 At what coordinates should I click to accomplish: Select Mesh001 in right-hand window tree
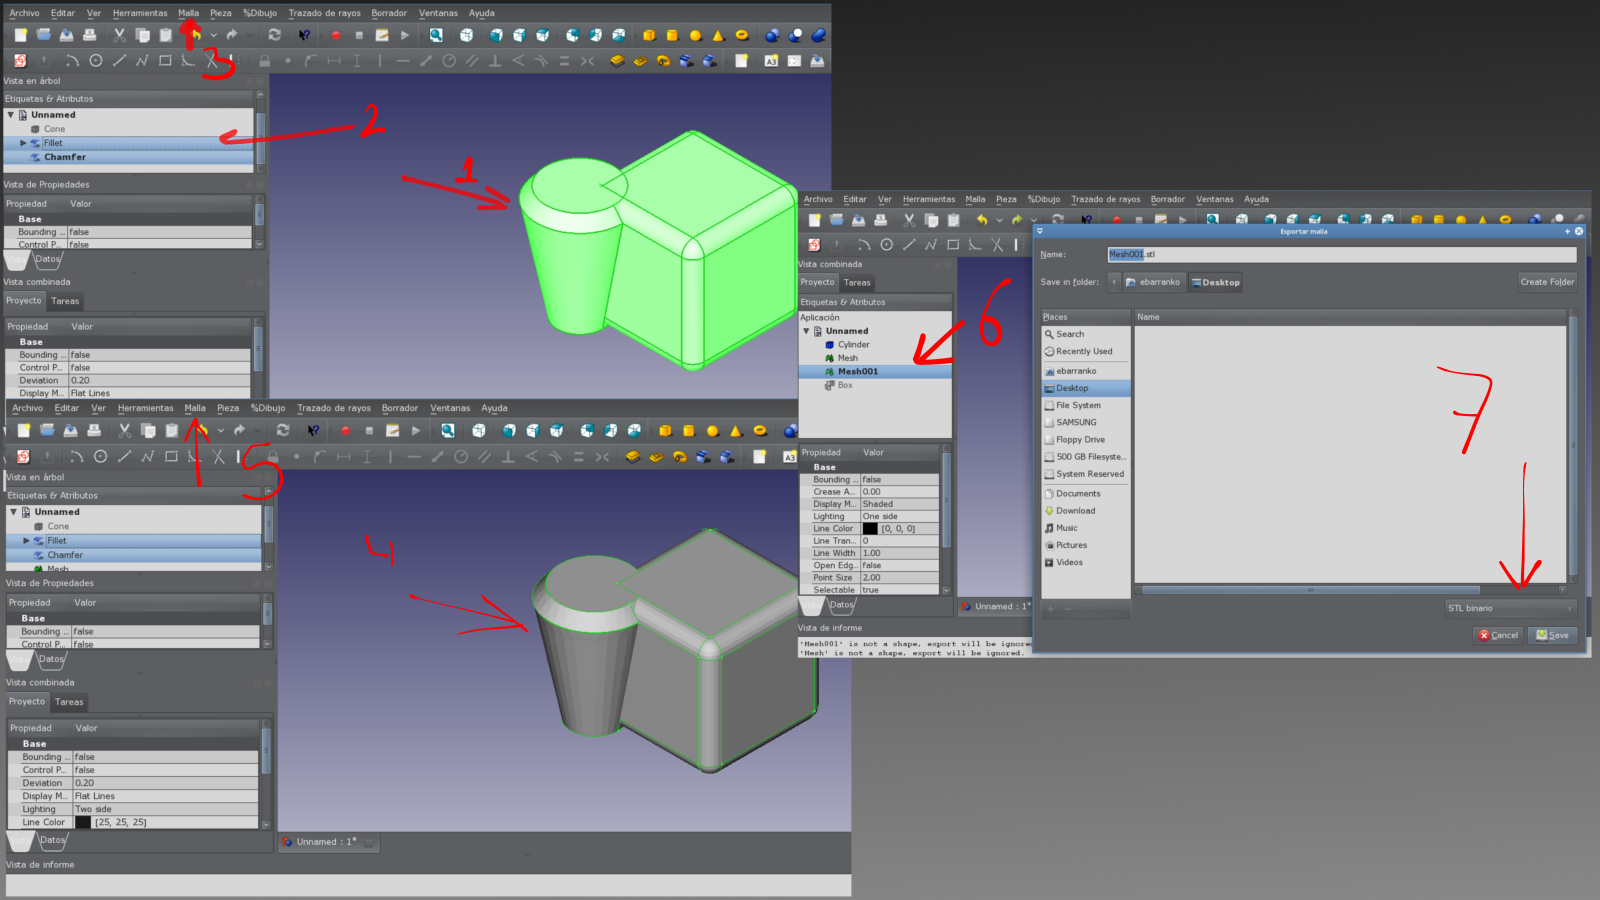click(x=858, y=372)
